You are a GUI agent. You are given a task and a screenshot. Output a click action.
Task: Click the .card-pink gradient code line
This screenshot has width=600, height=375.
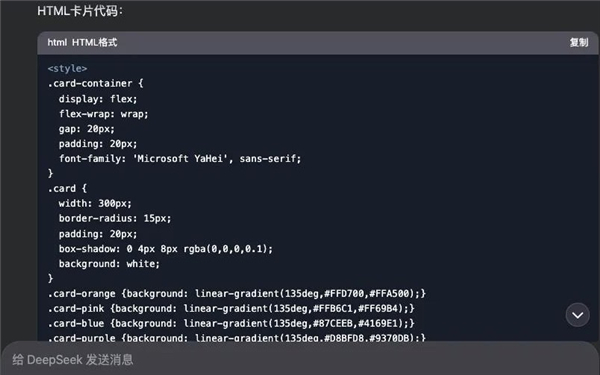point(231,308)
